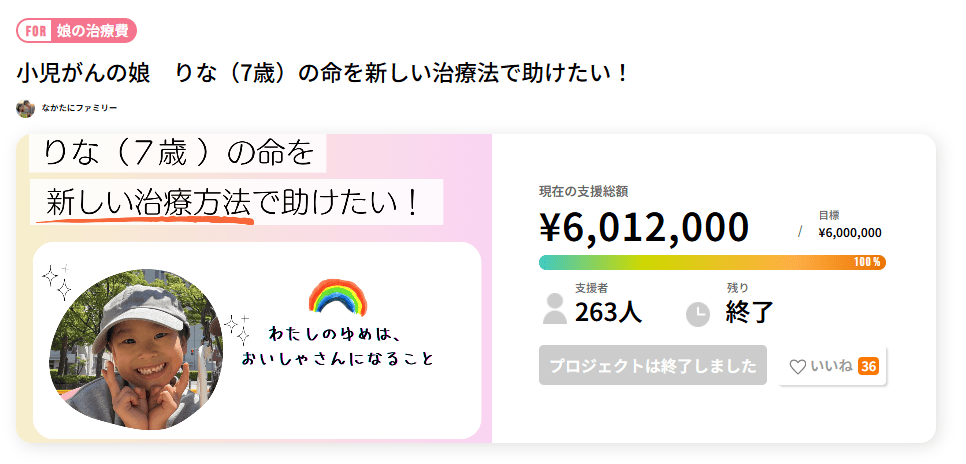This screenshot has width=966, height=464.
Task: Click the sparkle stars left of the photo
Action: point(57,281)
